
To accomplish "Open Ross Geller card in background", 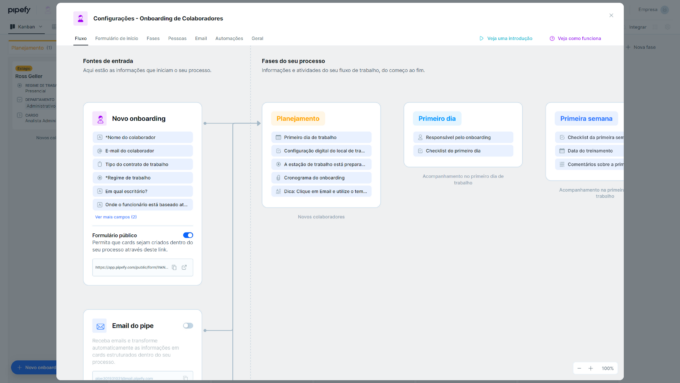I will (35, 95).
